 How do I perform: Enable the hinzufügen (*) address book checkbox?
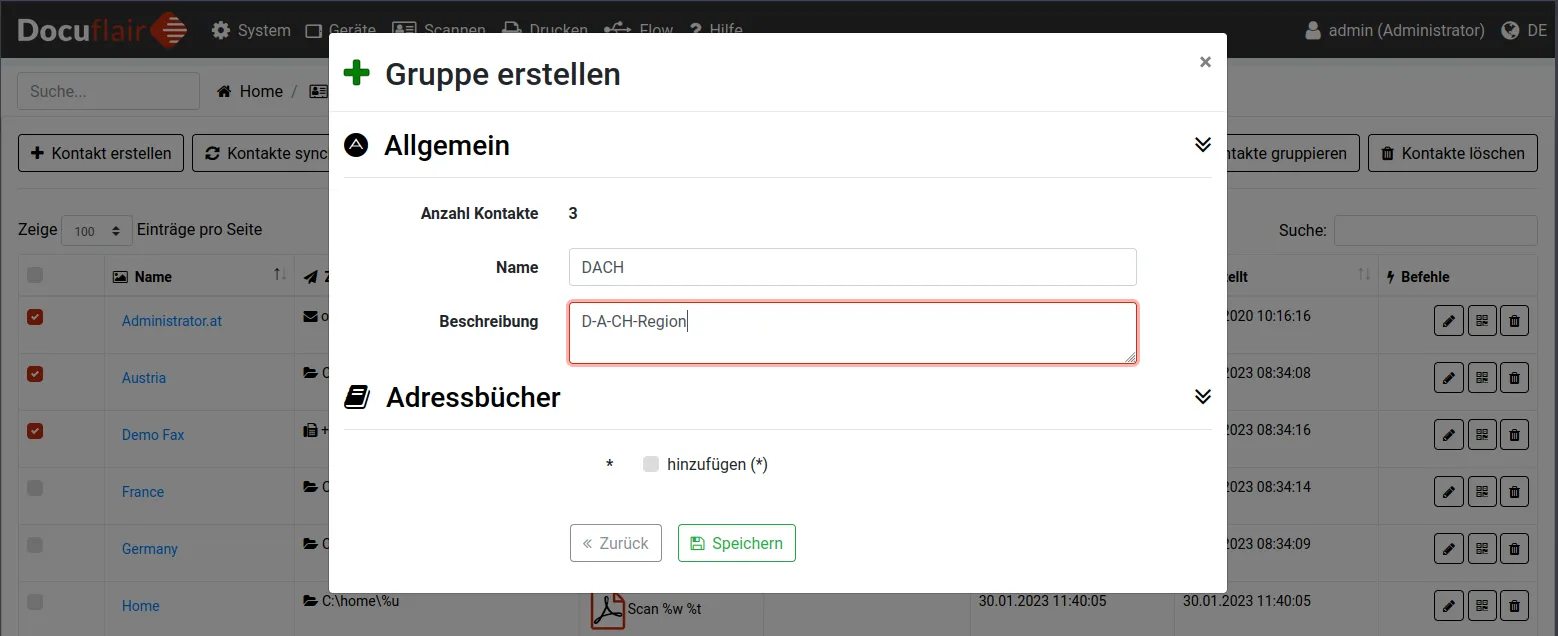point(651,464)
